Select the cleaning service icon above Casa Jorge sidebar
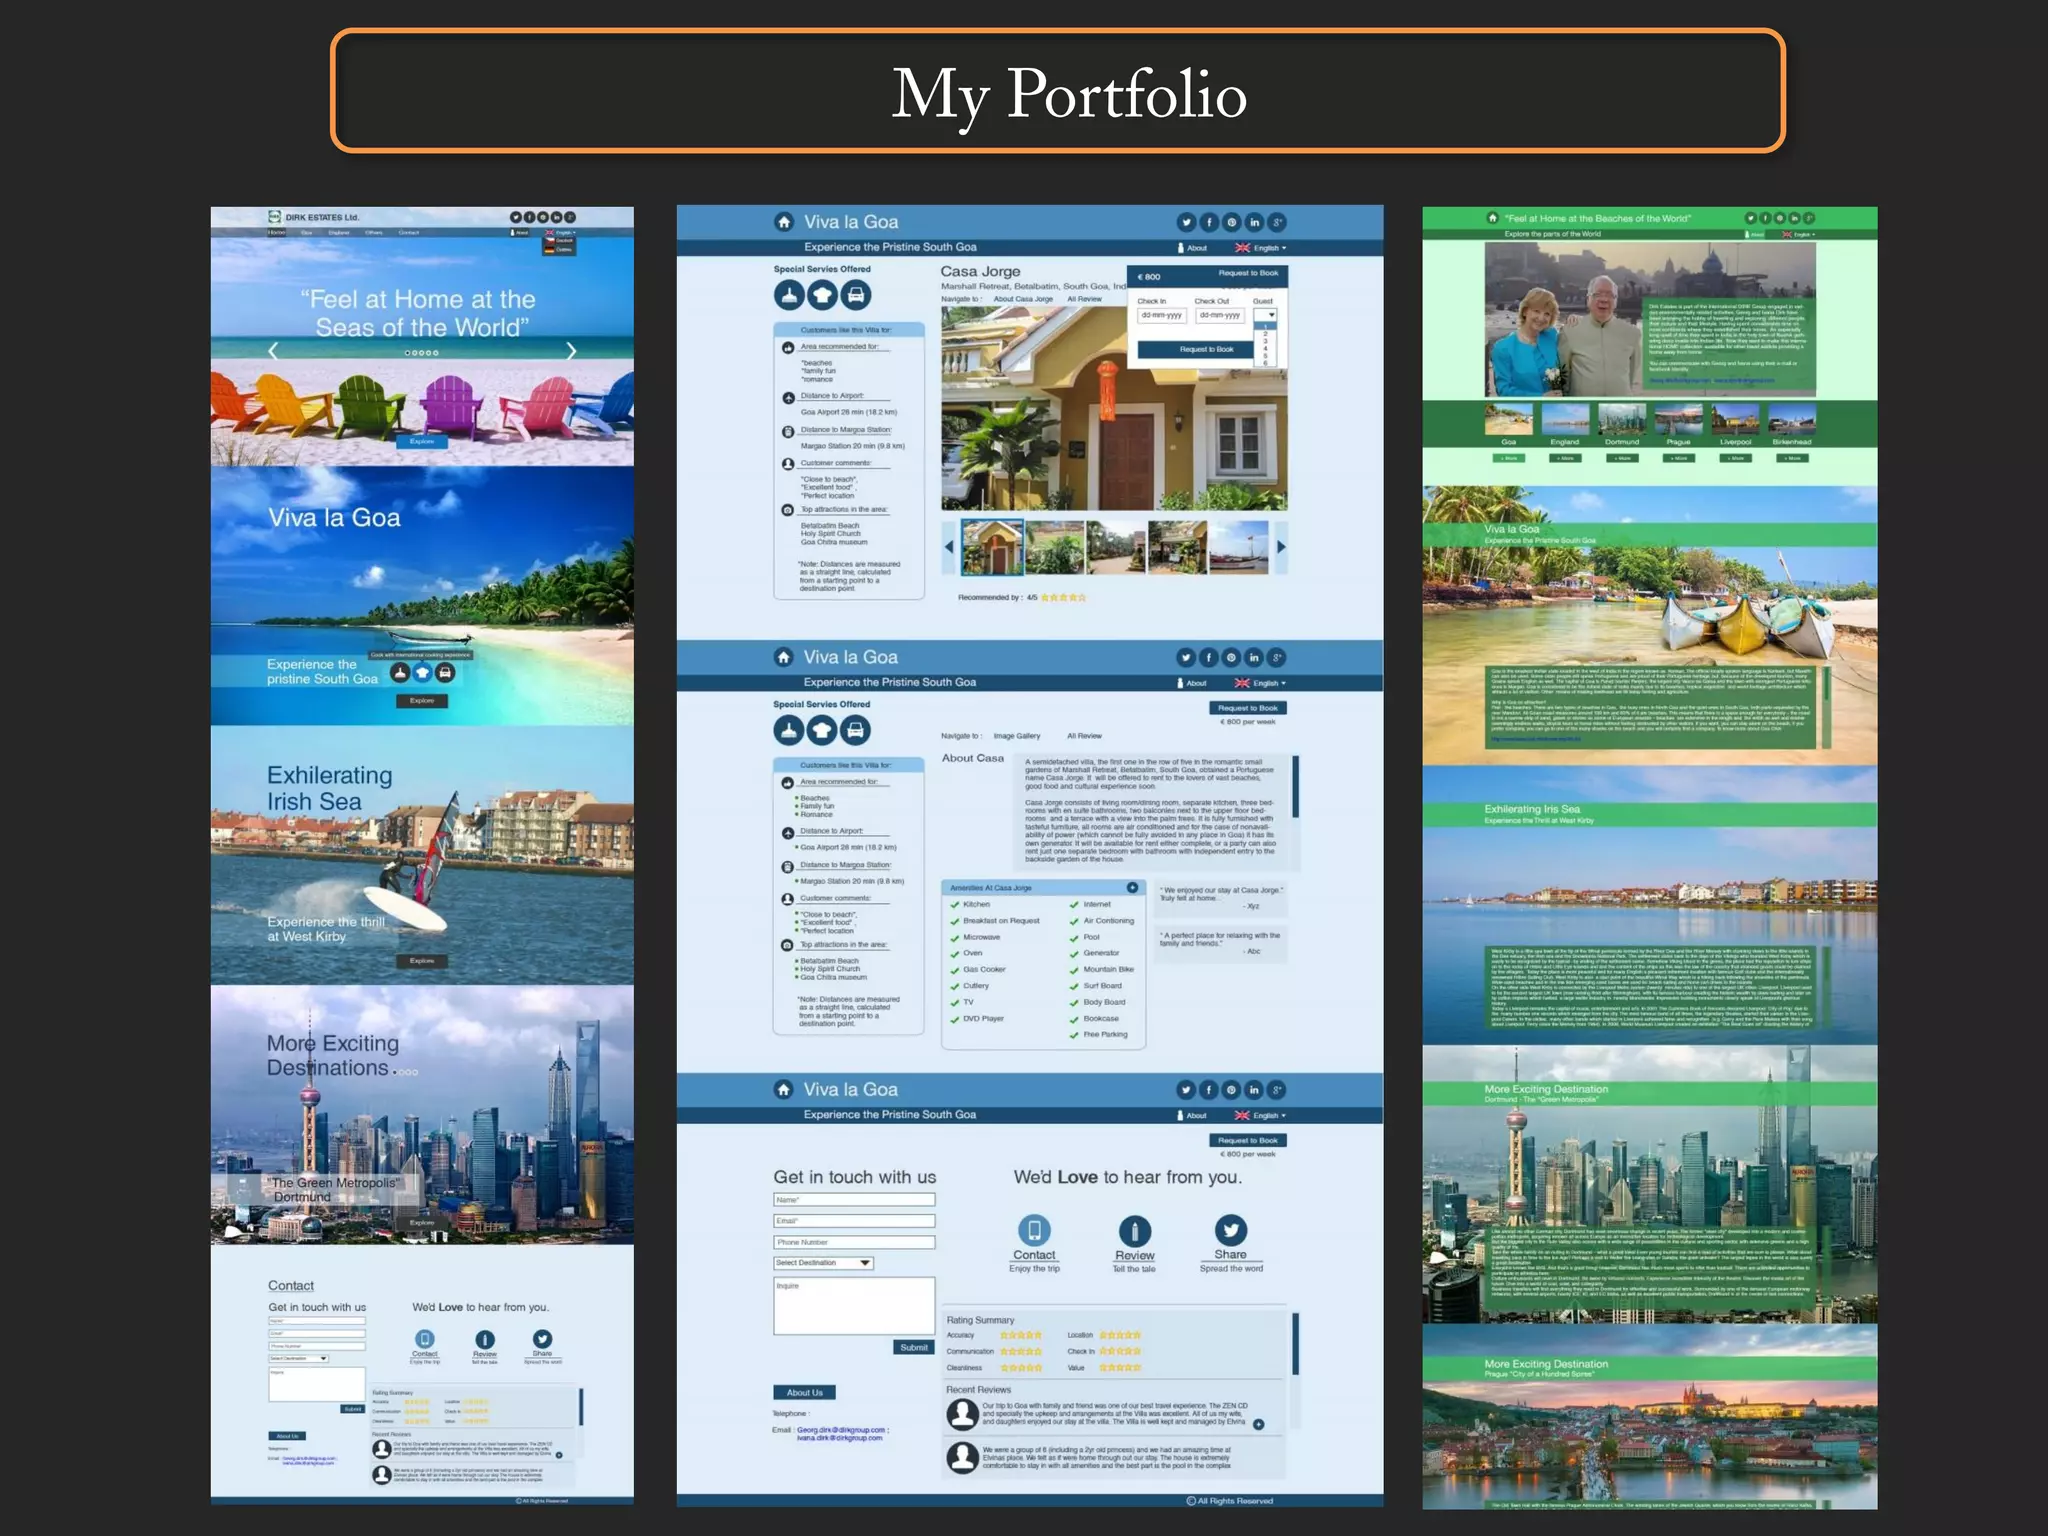This screenshot has height=1536, width=2048. tap(789, 295)
